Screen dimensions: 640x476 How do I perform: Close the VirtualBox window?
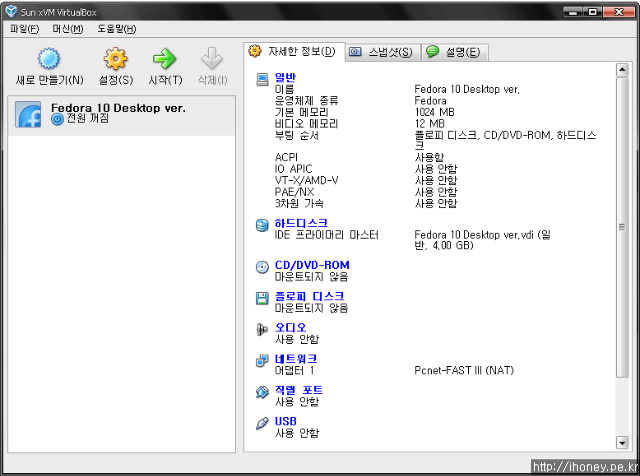pyautogui.click(x=619, y=12)
